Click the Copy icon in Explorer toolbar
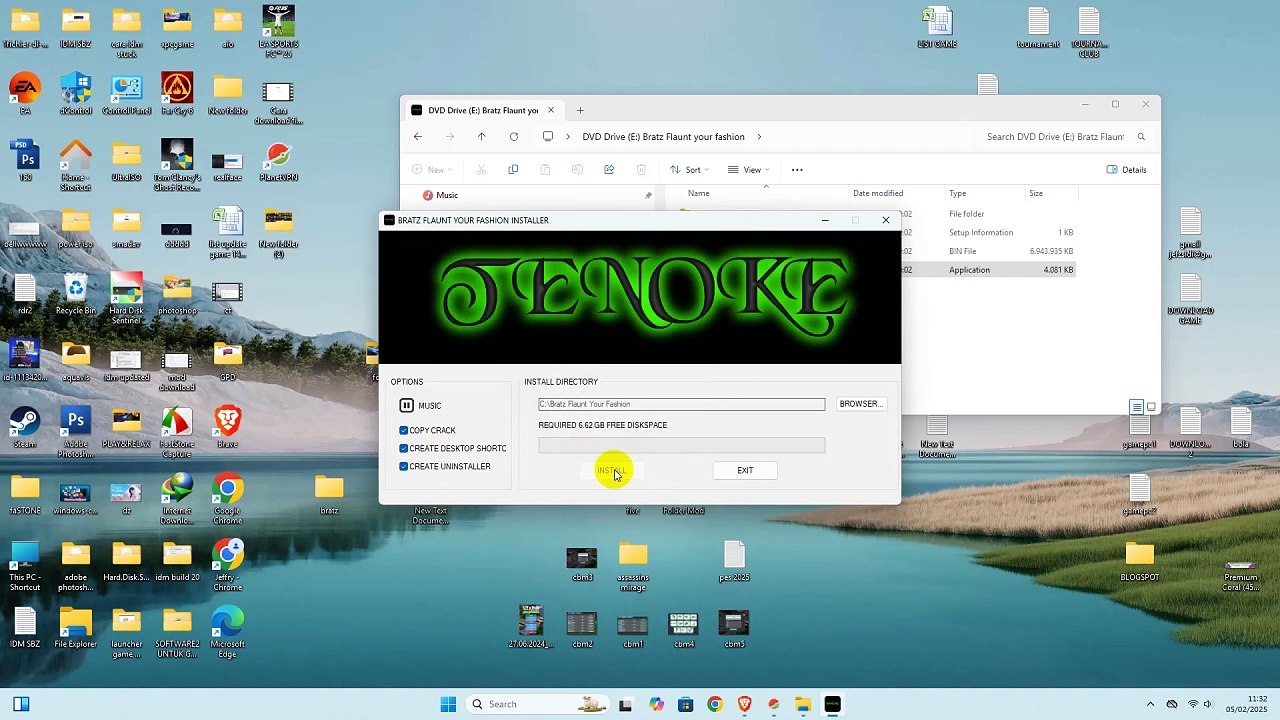Image resolution: width=1280 pixels, height=720 pixels. (x=513, y=170)
